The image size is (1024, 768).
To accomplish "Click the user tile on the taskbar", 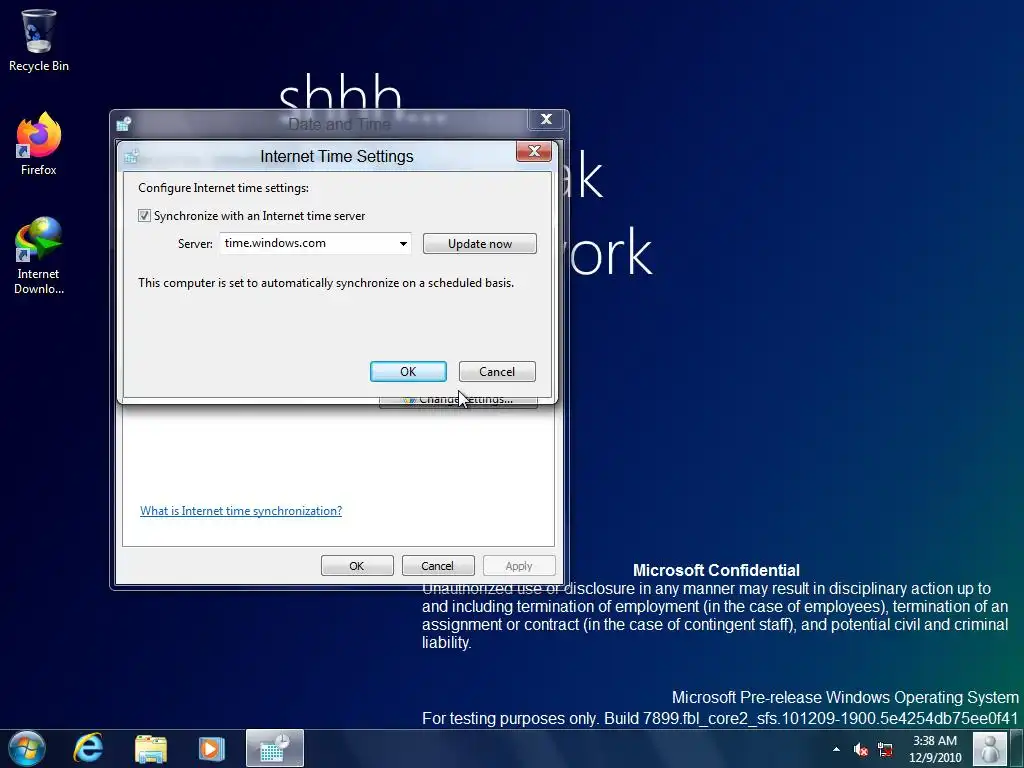I will click(989, 748).
